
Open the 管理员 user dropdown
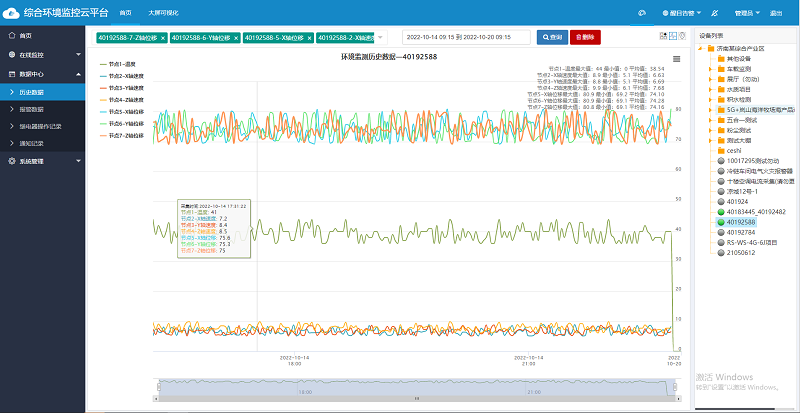pos(747,15)
